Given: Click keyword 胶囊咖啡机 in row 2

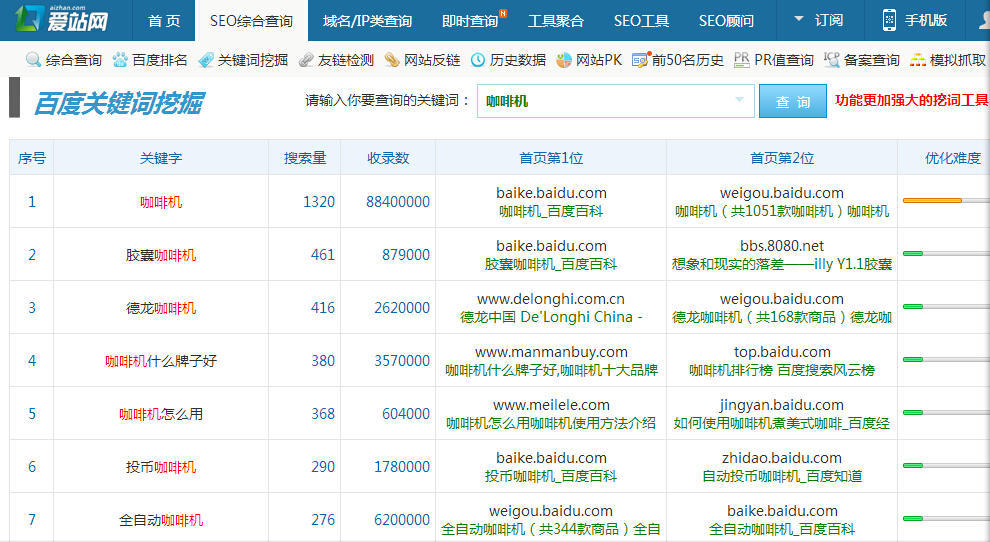Looking at the screenshot, I should click(161, 255).
